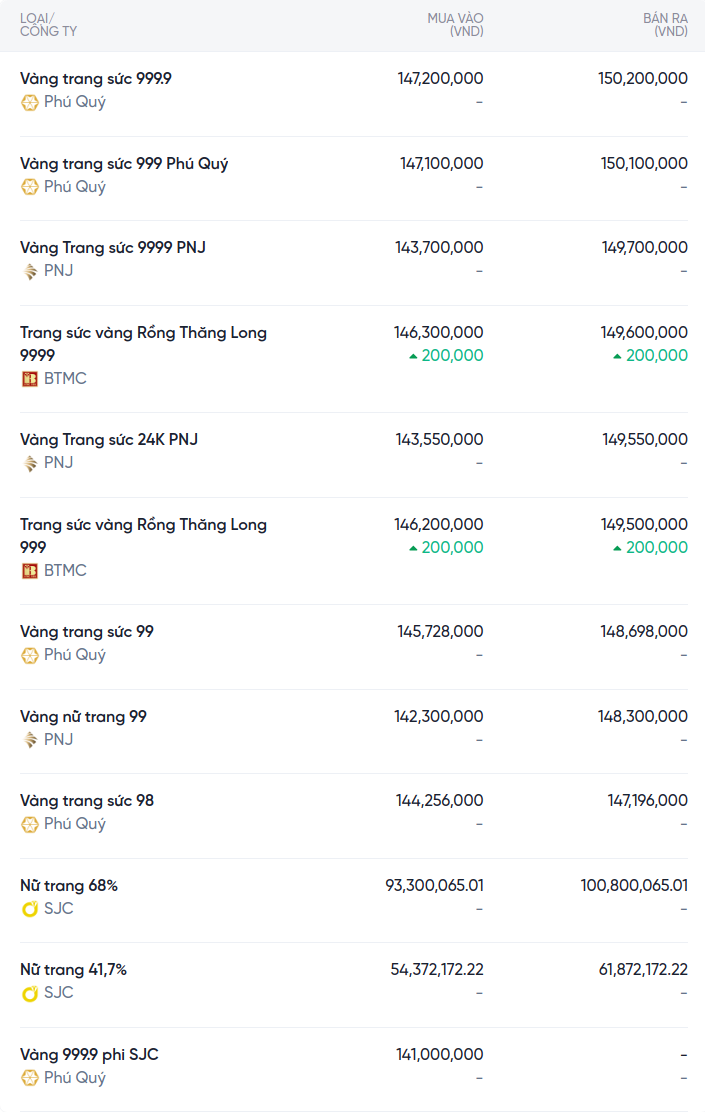Click BTMC logo under Rồng Thăng Long 9999
The image size is (705, 1112).
pos(30,379)
